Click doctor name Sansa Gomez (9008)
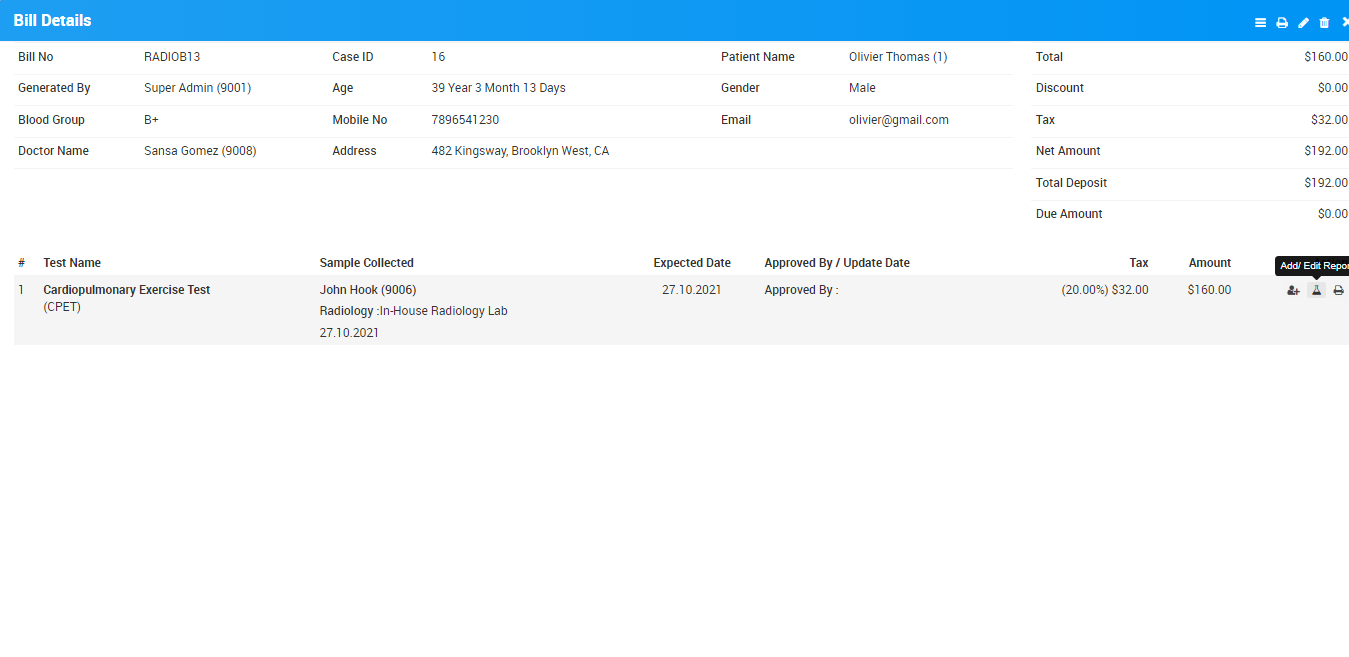Viewport: 1349px width, 657px height. [200, 151]
